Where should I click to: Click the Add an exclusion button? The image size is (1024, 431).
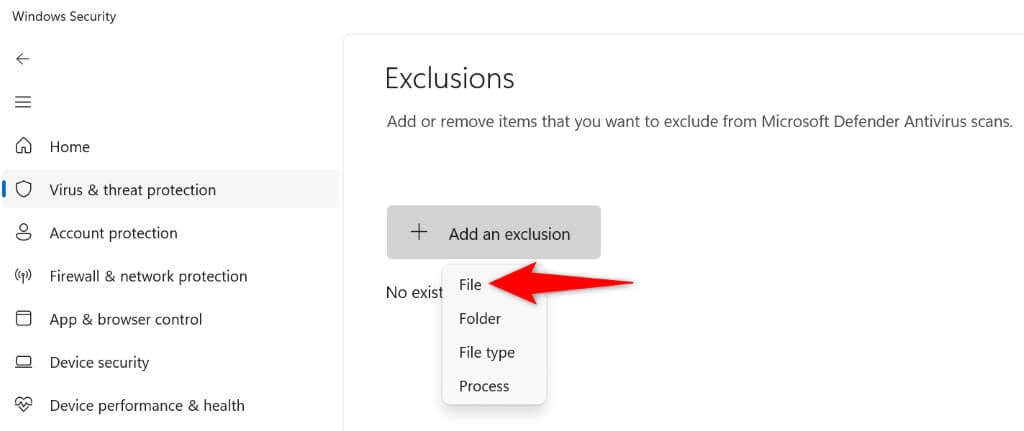coord(494,232)
